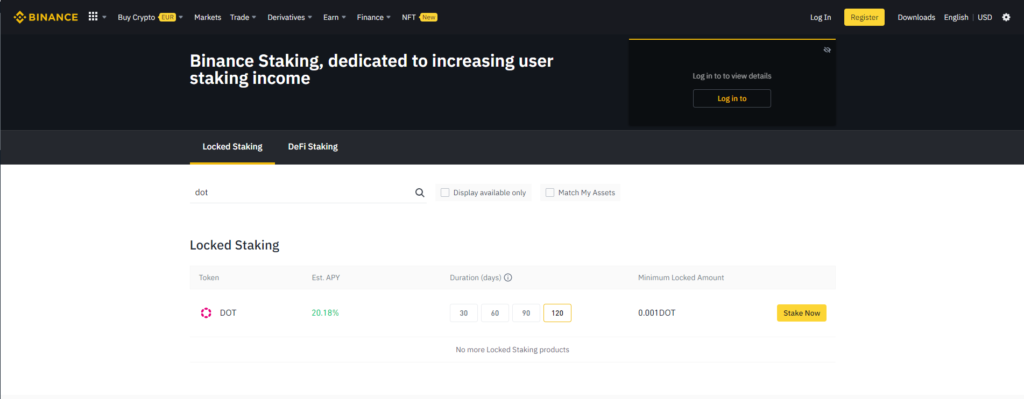This screenshot has height=399, width=1024.
Task: Expand the Derivatives menu
Action: tap(290, 17)
